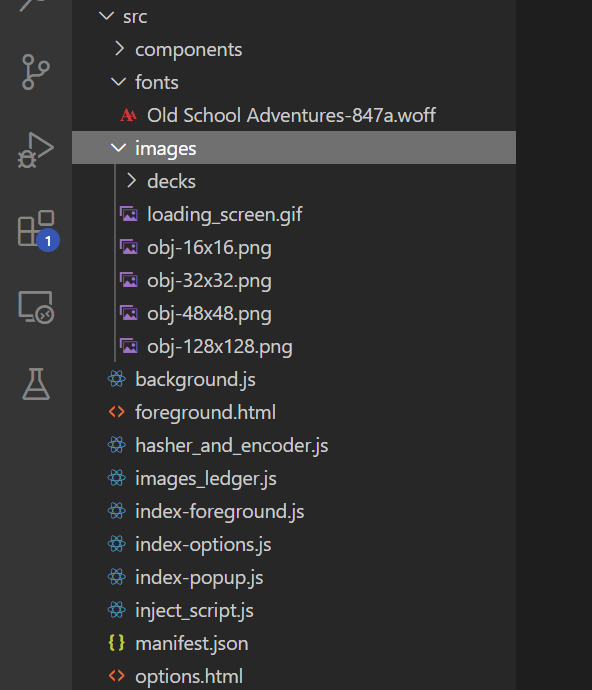Viewport: 592px width, 690px height.
Task: Select the components folder label
Action: pyautogui.click(x=188, y=50)
